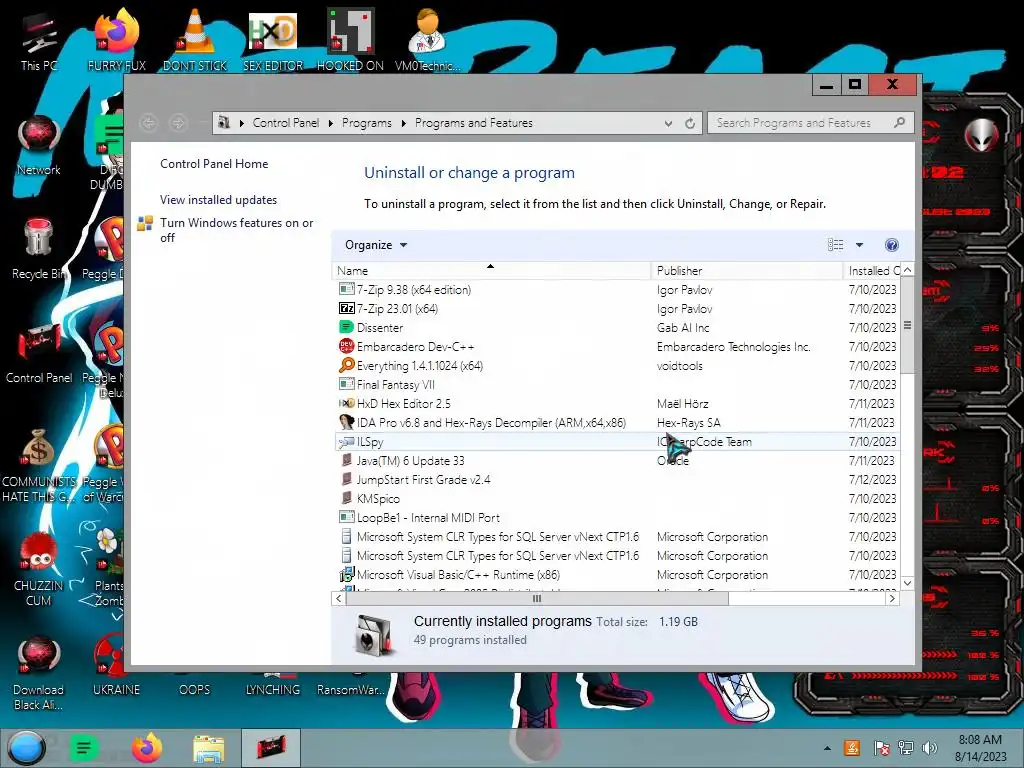Viewport: 1024px width, 768px height.
Task: Click the vertical scrollbar up arrow
Action: (907, 270)
